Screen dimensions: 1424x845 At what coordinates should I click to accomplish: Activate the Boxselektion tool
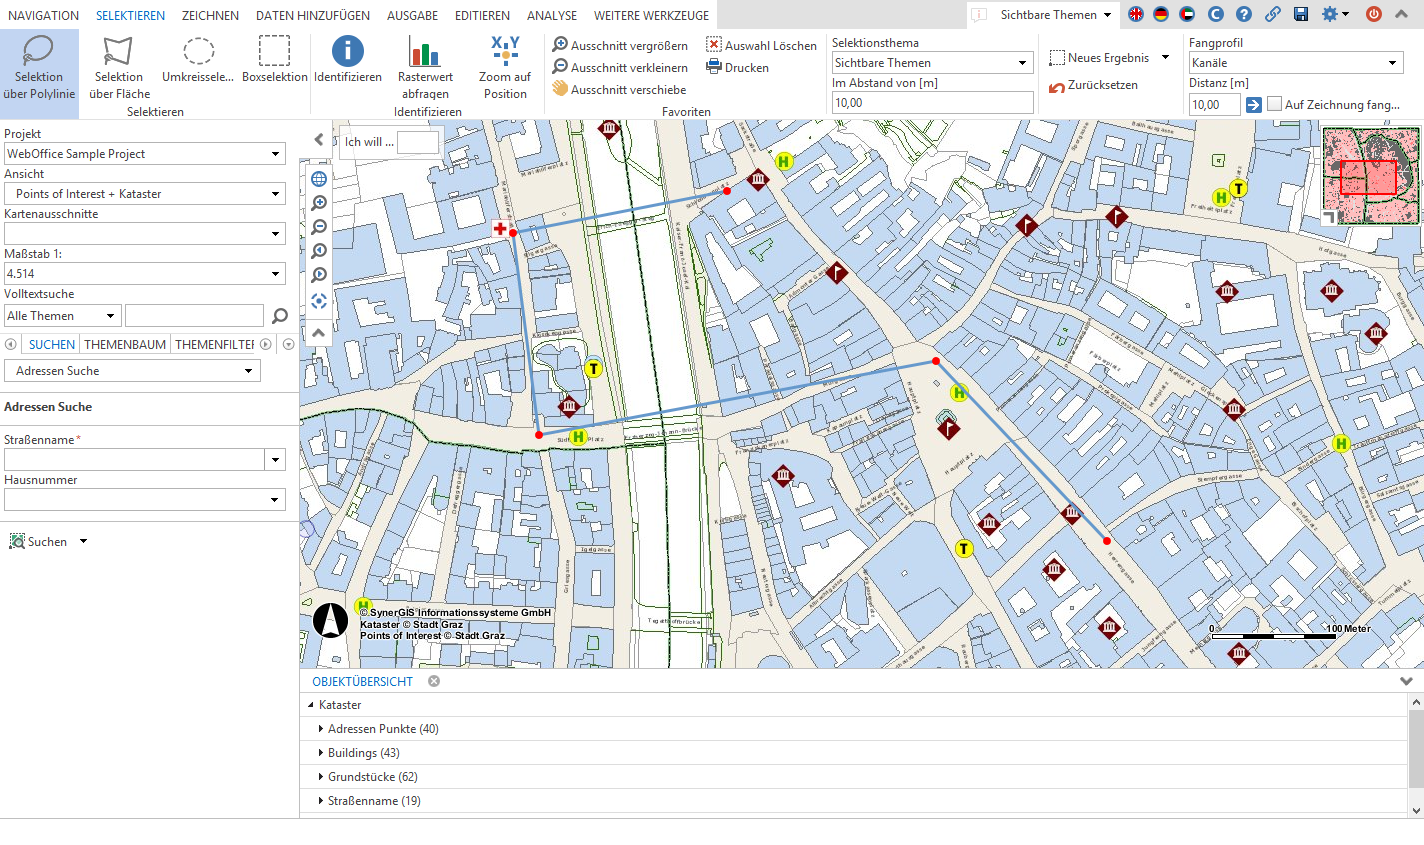coord(274,60)
